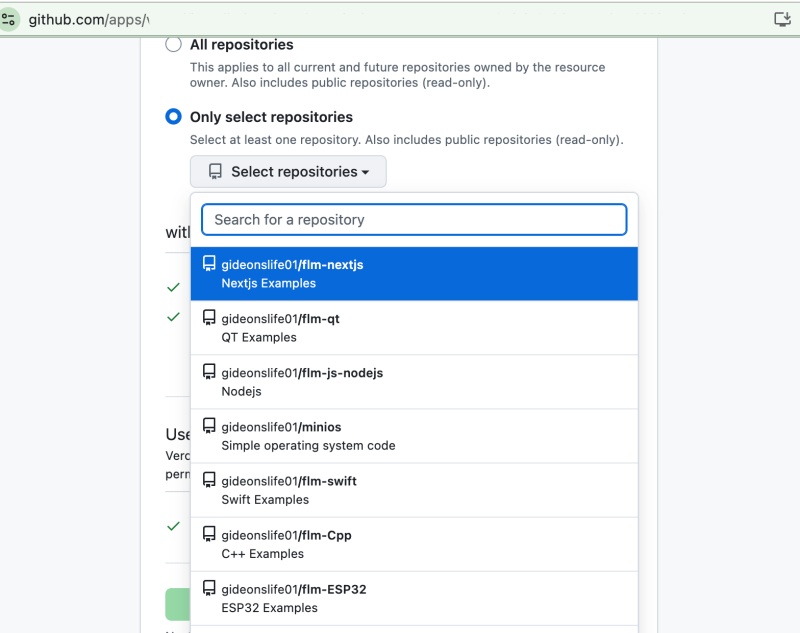Viewport: 800px width, 633px height.
Task: Select the All repositories radio button
Action: pyautogui.click(x=173, y=44)
